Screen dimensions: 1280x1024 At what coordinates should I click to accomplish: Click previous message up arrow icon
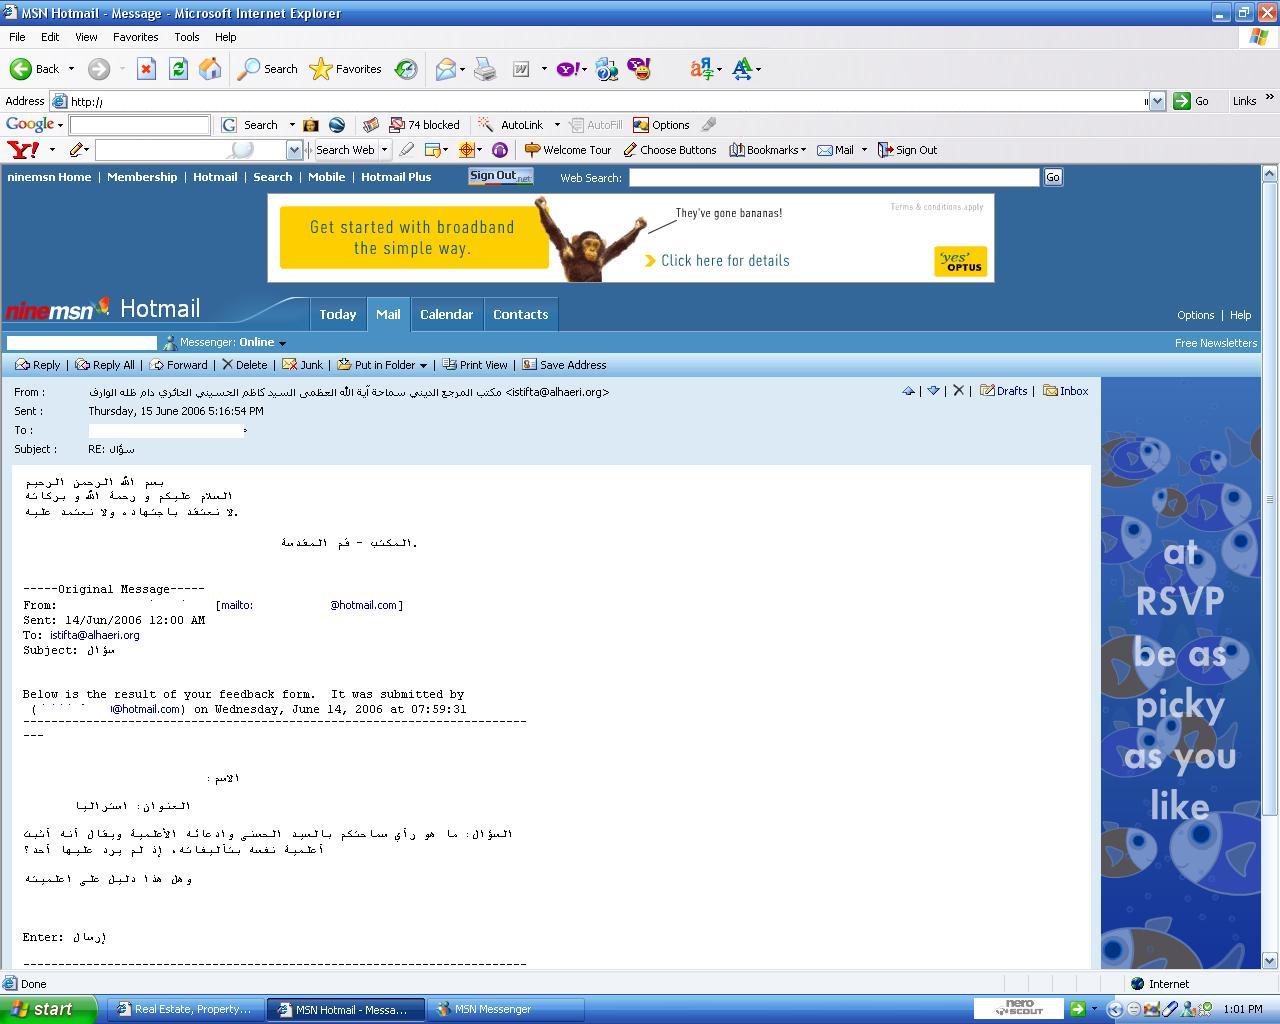click(908, 391)
